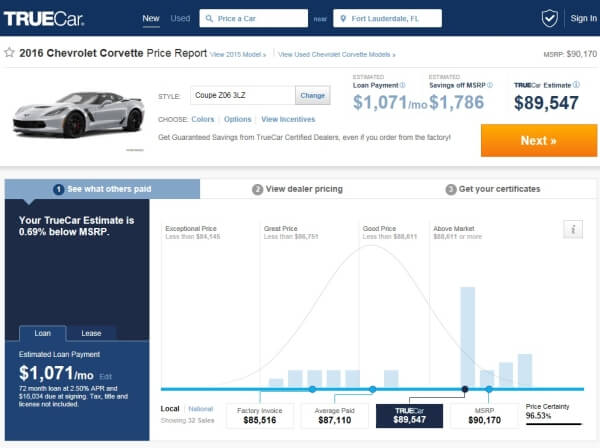This screenshot has width=600, height=448.
Task: Switch to the Used cars tab
Action: [x=180, y=18]
